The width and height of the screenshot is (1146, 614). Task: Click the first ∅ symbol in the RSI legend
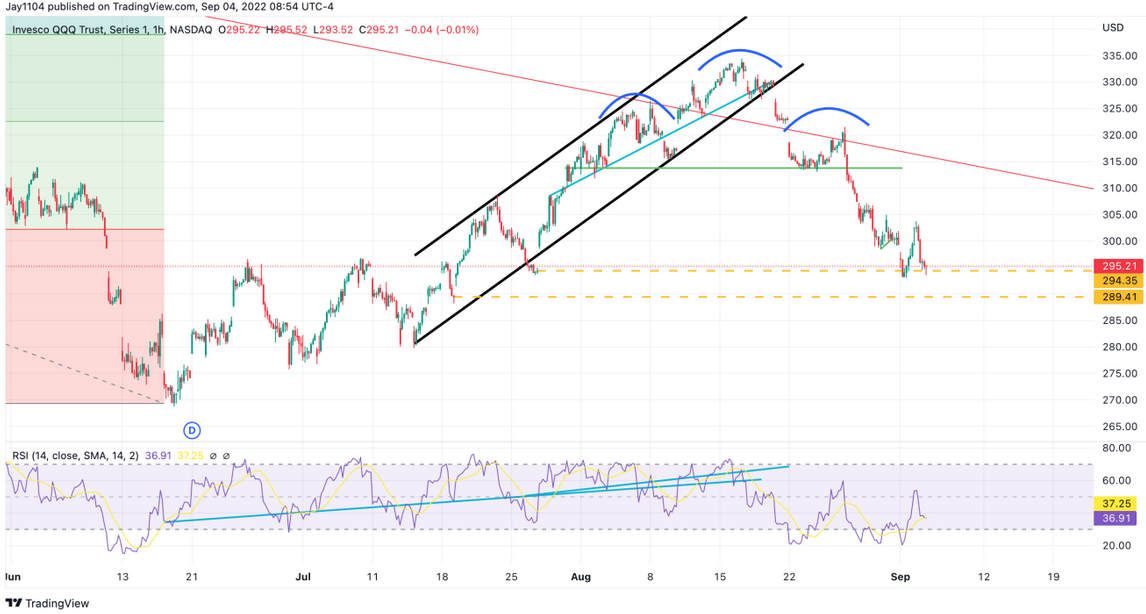[x=213, y=455]
